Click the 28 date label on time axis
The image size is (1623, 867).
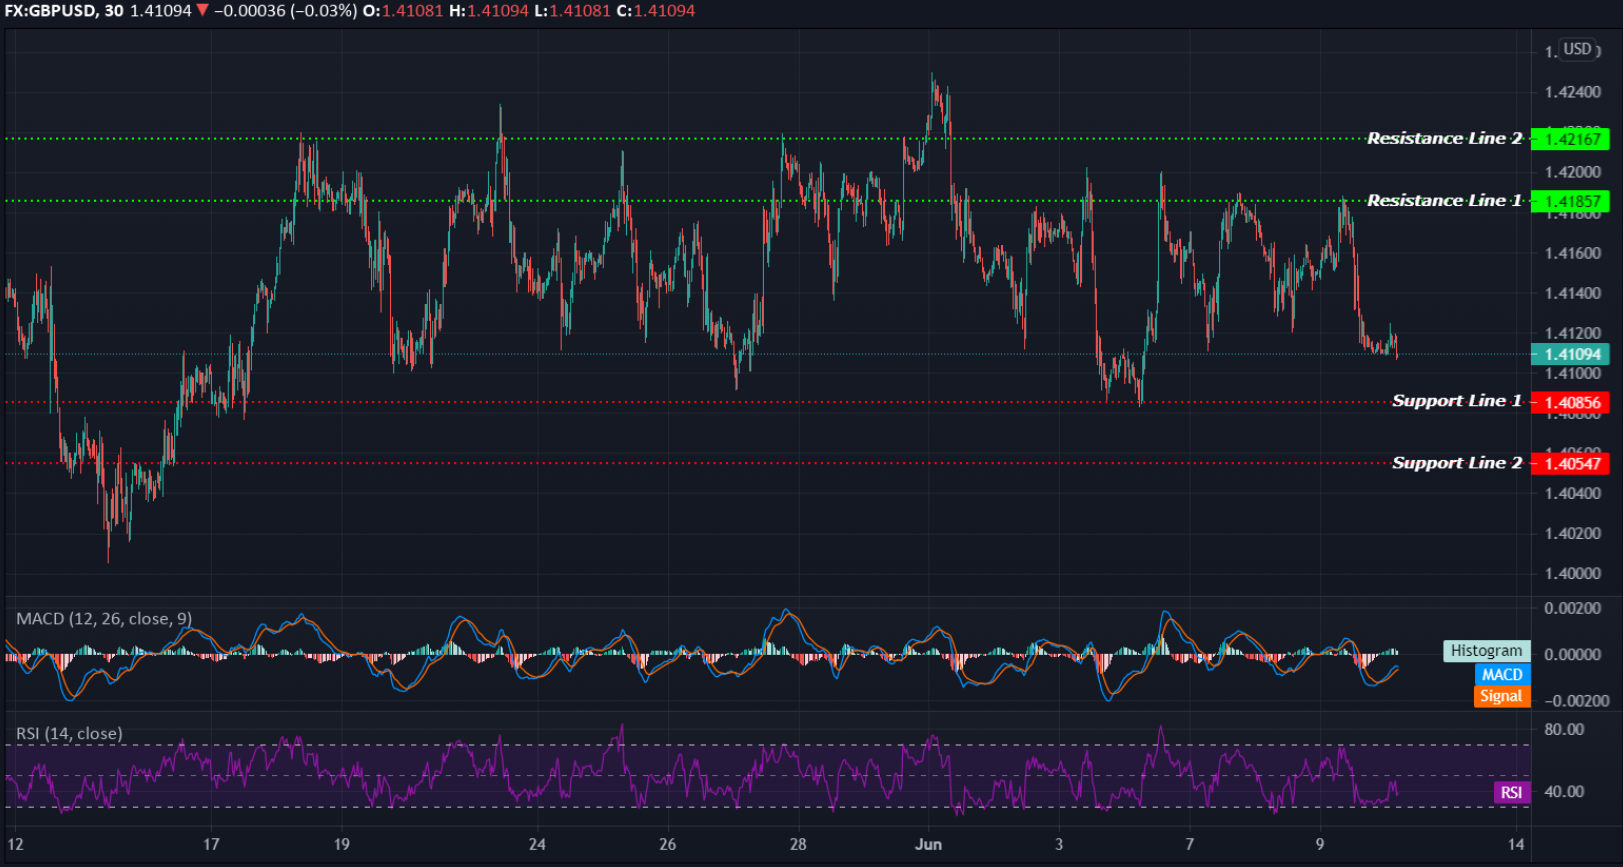798,845
